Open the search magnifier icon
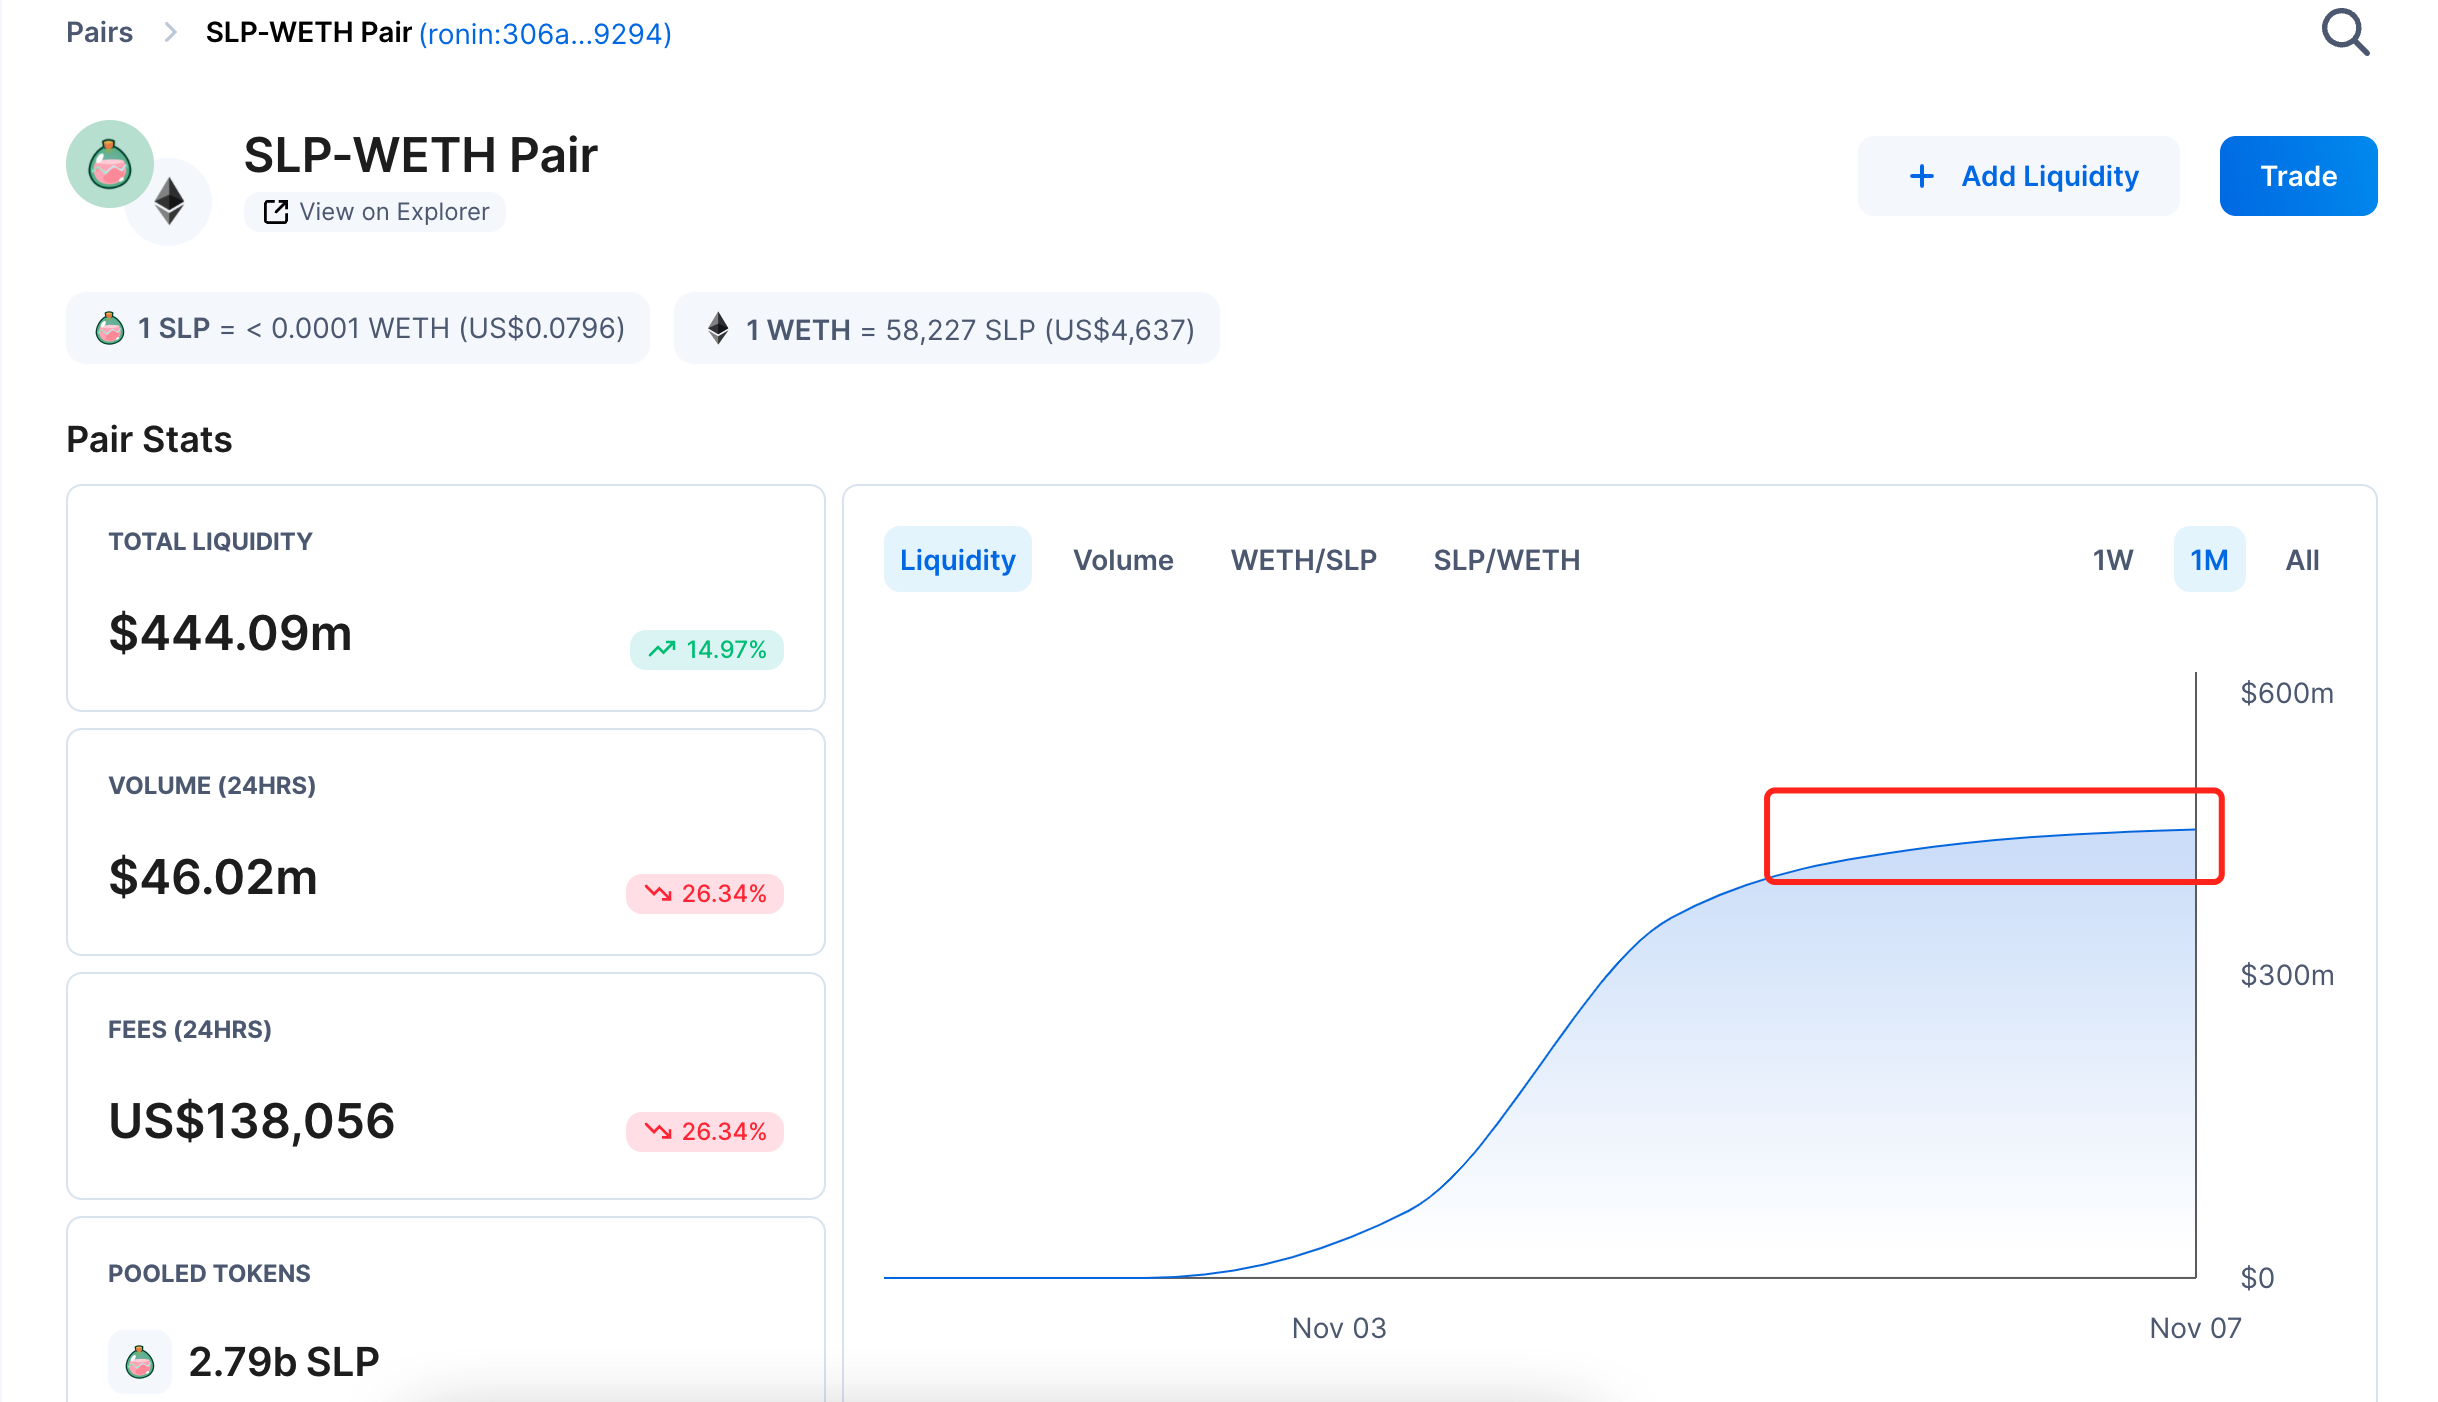This screenshot has height=1402, width=2438. [x=2345, y=32]
